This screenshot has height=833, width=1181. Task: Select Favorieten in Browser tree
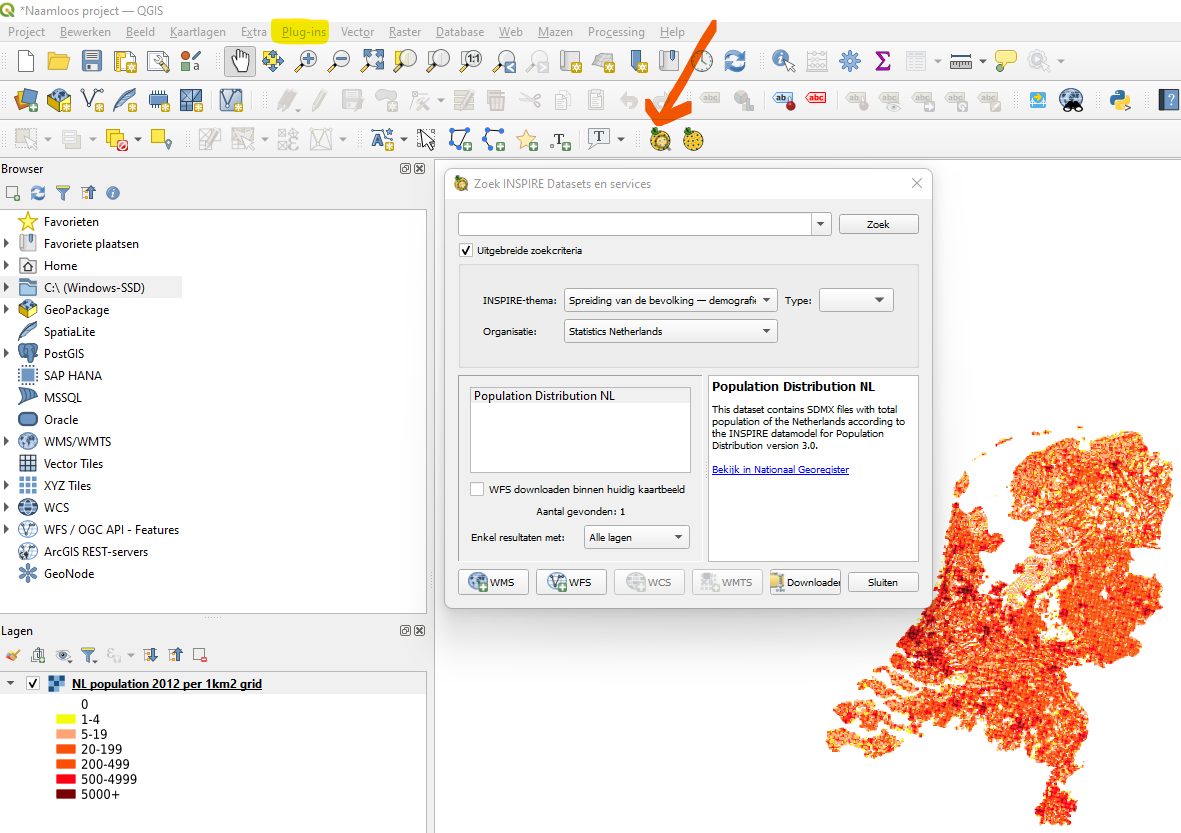coord(71,221)
